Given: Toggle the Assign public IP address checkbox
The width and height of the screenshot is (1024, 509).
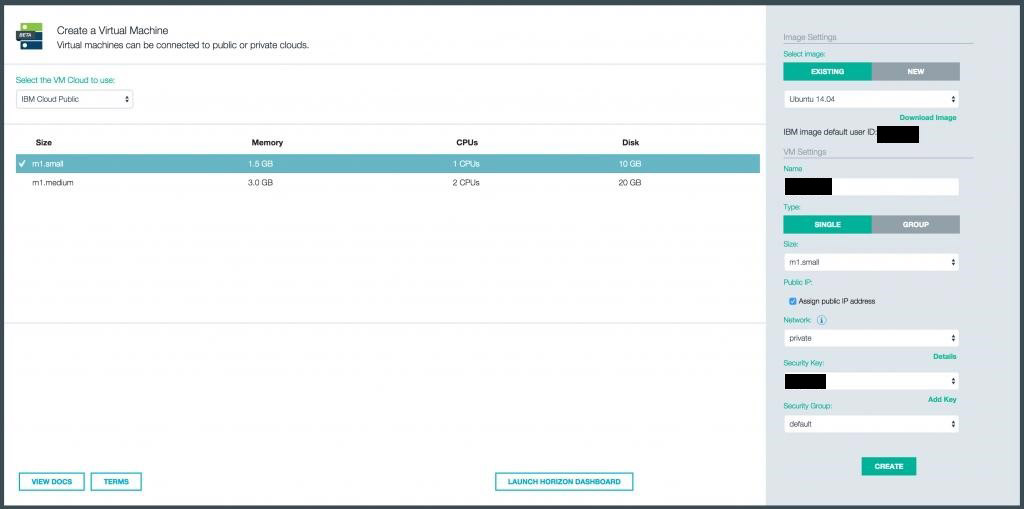Looking at the screenshot, I should pos(793,301).
